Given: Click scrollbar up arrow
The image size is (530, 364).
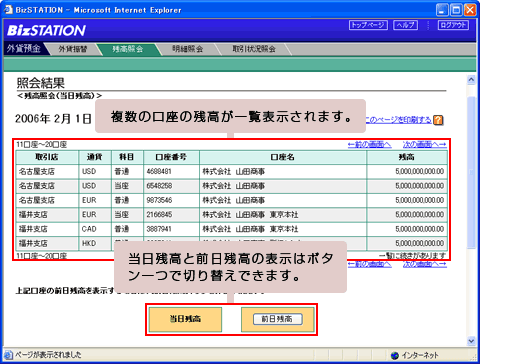Looking at the screenshot, I should (471, 80).
